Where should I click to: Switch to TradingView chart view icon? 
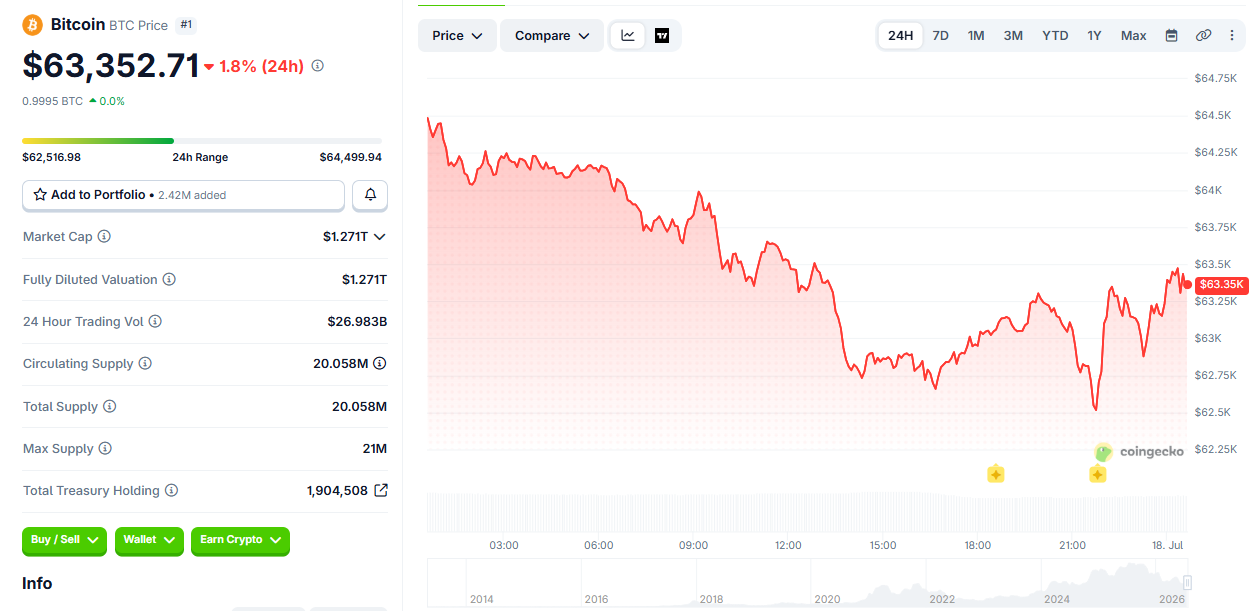coord(662,36)
